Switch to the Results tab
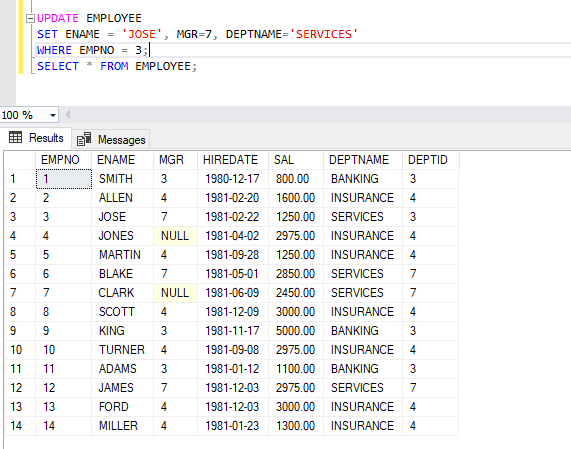Screen dimensions: 571x449 (36, 138)
